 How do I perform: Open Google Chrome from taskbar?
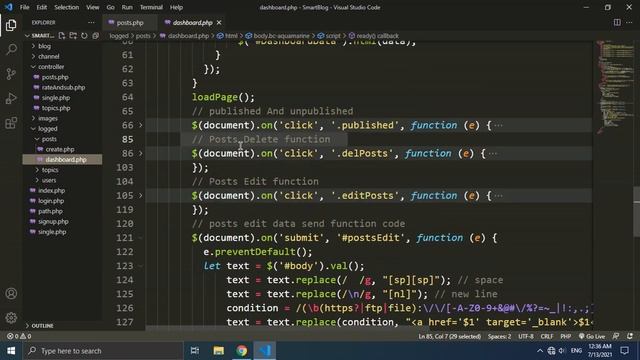242,351
